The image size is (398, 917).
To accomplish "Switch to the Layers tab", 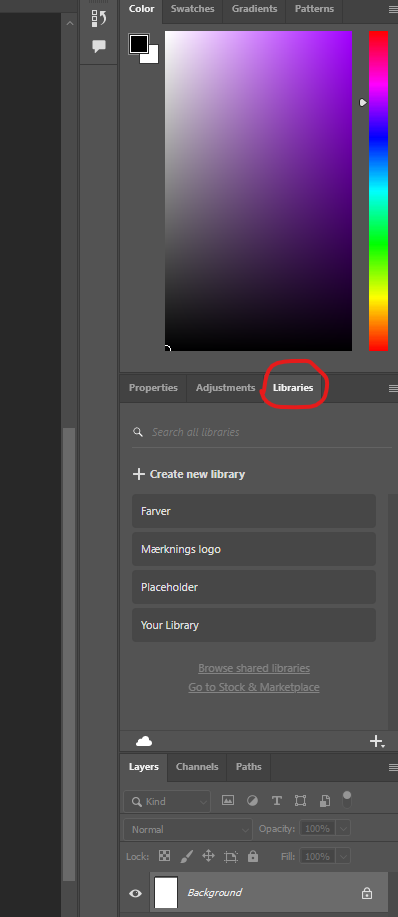I will (x=144, y=767).
